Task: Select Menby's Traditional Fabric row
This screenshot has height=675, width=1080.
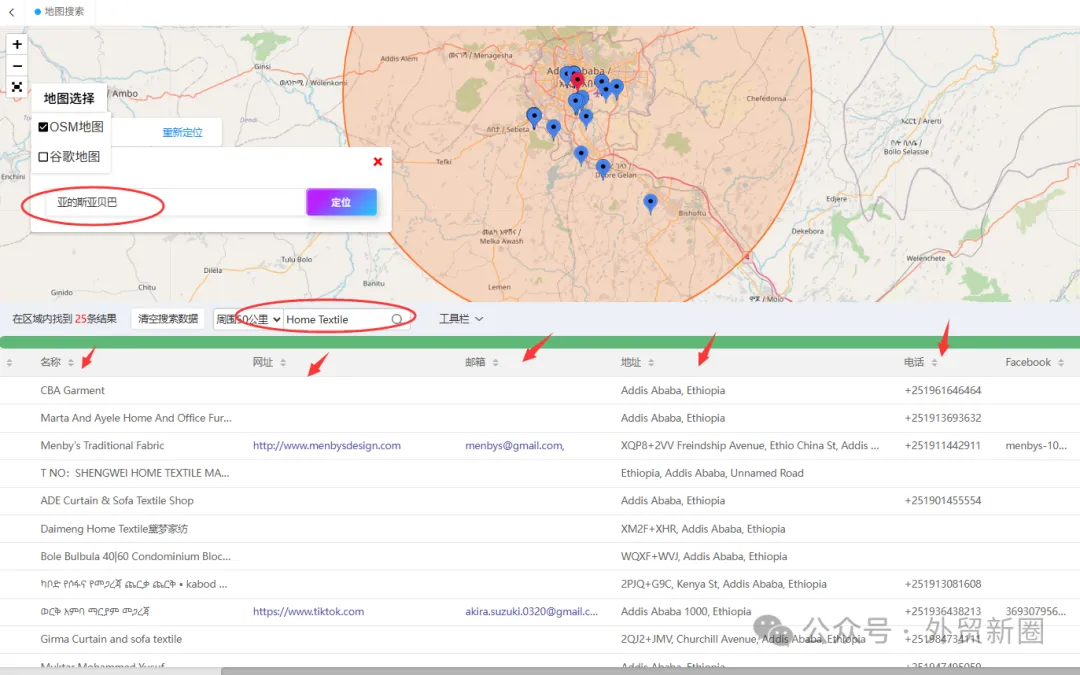Action: (102, 446)
